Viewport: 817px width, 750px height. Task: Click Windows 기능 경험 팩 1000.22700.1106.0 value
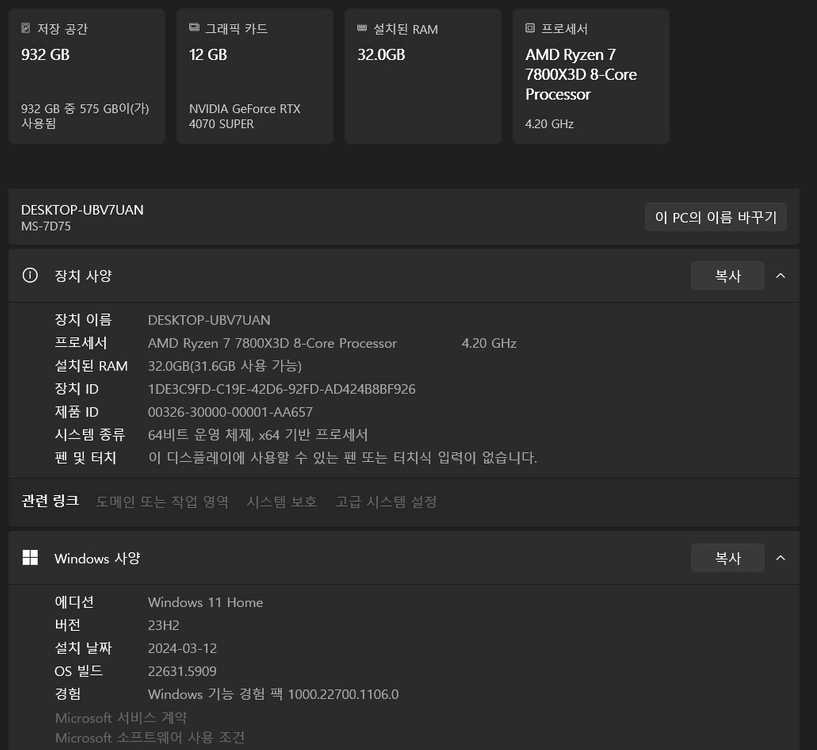click(x=273, y=694)
